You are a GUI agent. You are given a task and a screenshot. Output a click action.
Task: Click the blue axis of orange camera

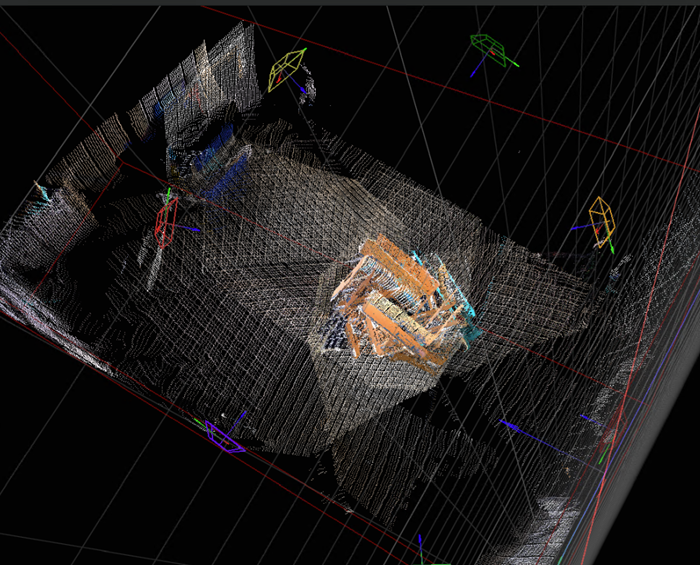[x=580, y=228]
